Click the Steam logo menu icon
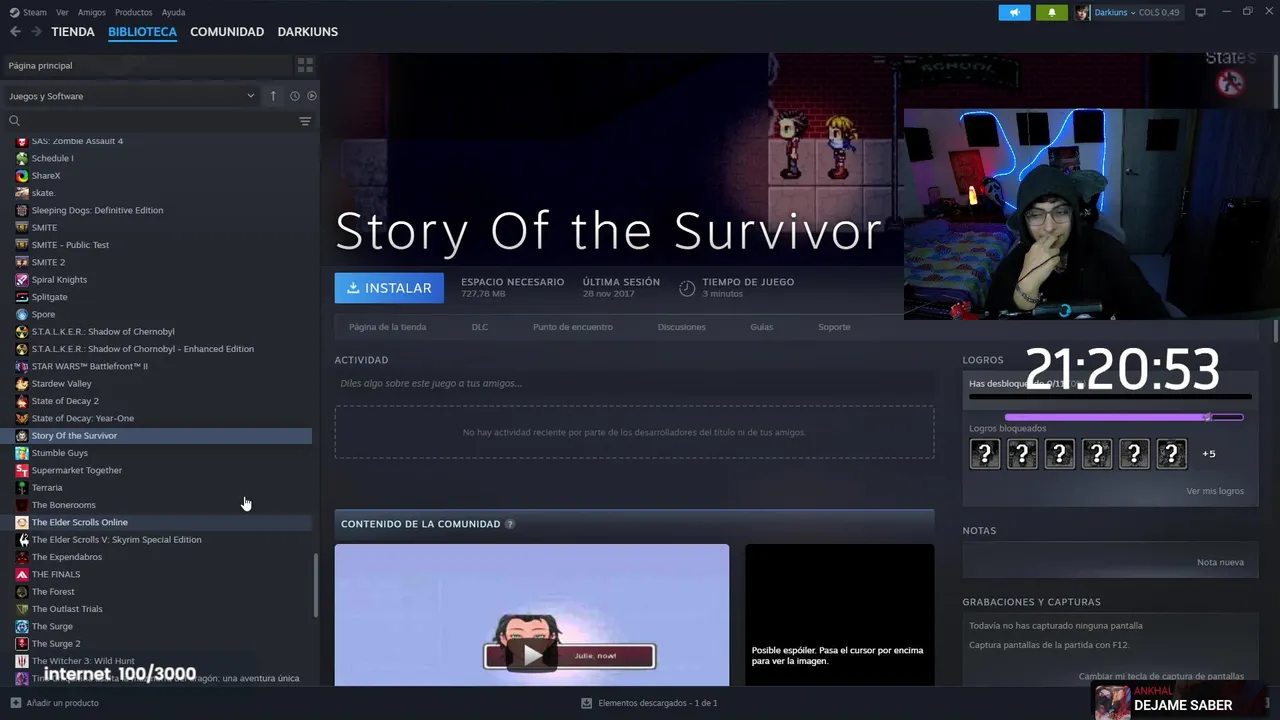Viewport: 1280px width, 720px height. (14, 12)
